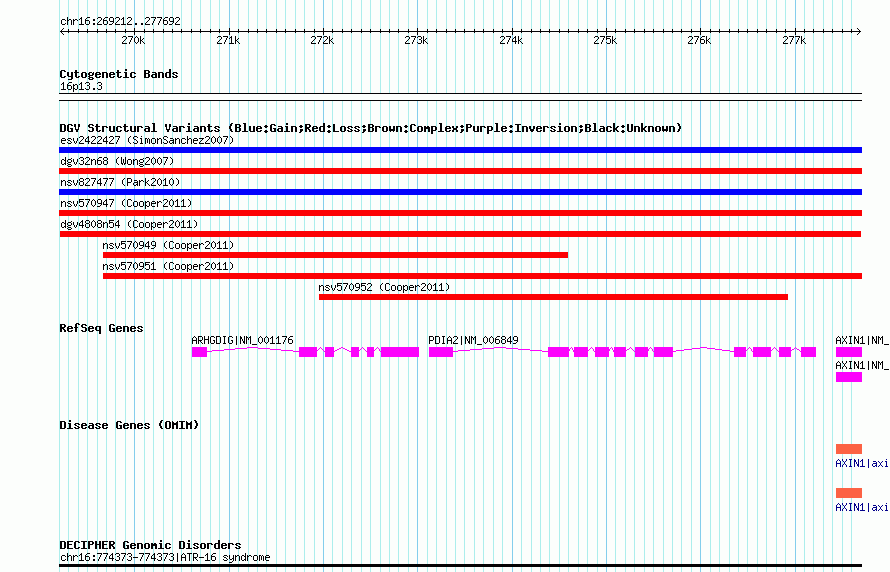Viewport: 890px width, 572px height.
Task: Open the ATR-16 syndrome DECIPHER entry
Action: [165, 557]
